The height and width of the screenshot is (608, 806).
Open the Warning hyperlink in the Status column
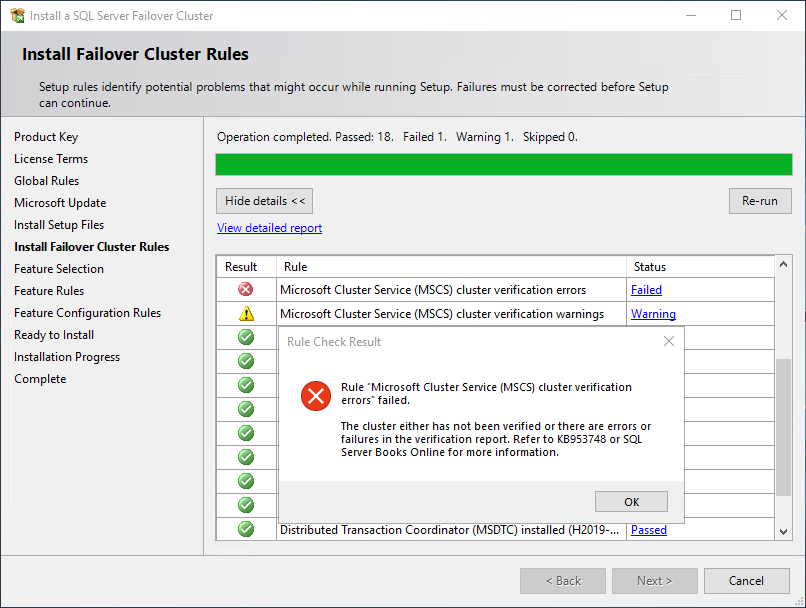[x=653, y=312]
